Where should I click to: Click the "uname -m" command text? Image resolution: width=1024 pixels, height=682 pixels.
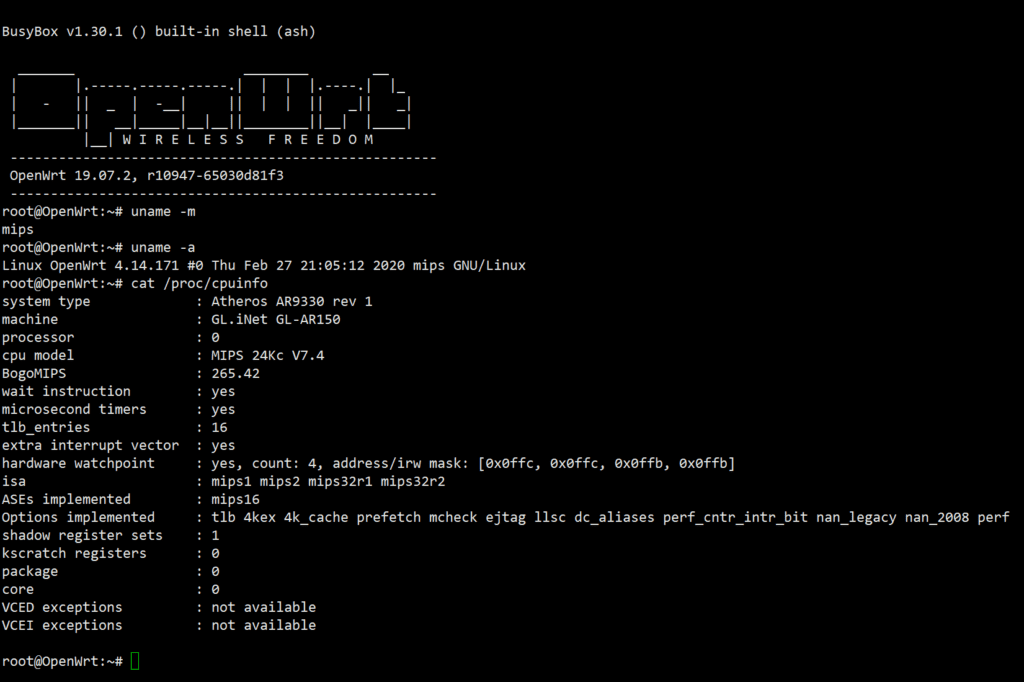click(x=163, y=211)
